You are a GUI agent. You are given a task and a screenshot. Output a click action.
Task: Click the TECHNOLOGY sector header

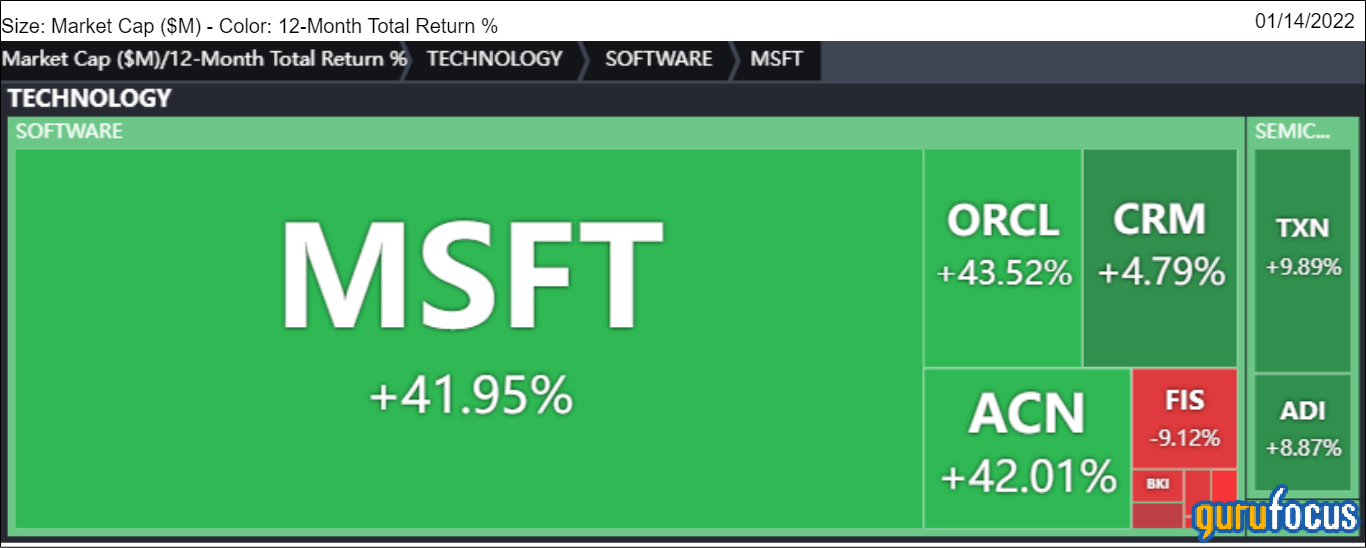90,98
